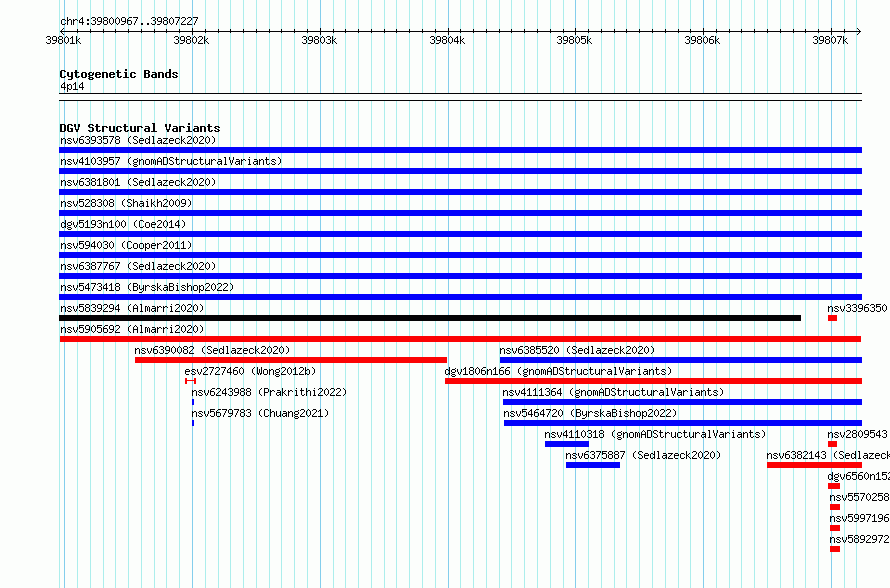Viewport: 890px width, 588px height.
Task: Open variant nsv6393578 (Sedlazeck2020) label
Action: (138, 140)
